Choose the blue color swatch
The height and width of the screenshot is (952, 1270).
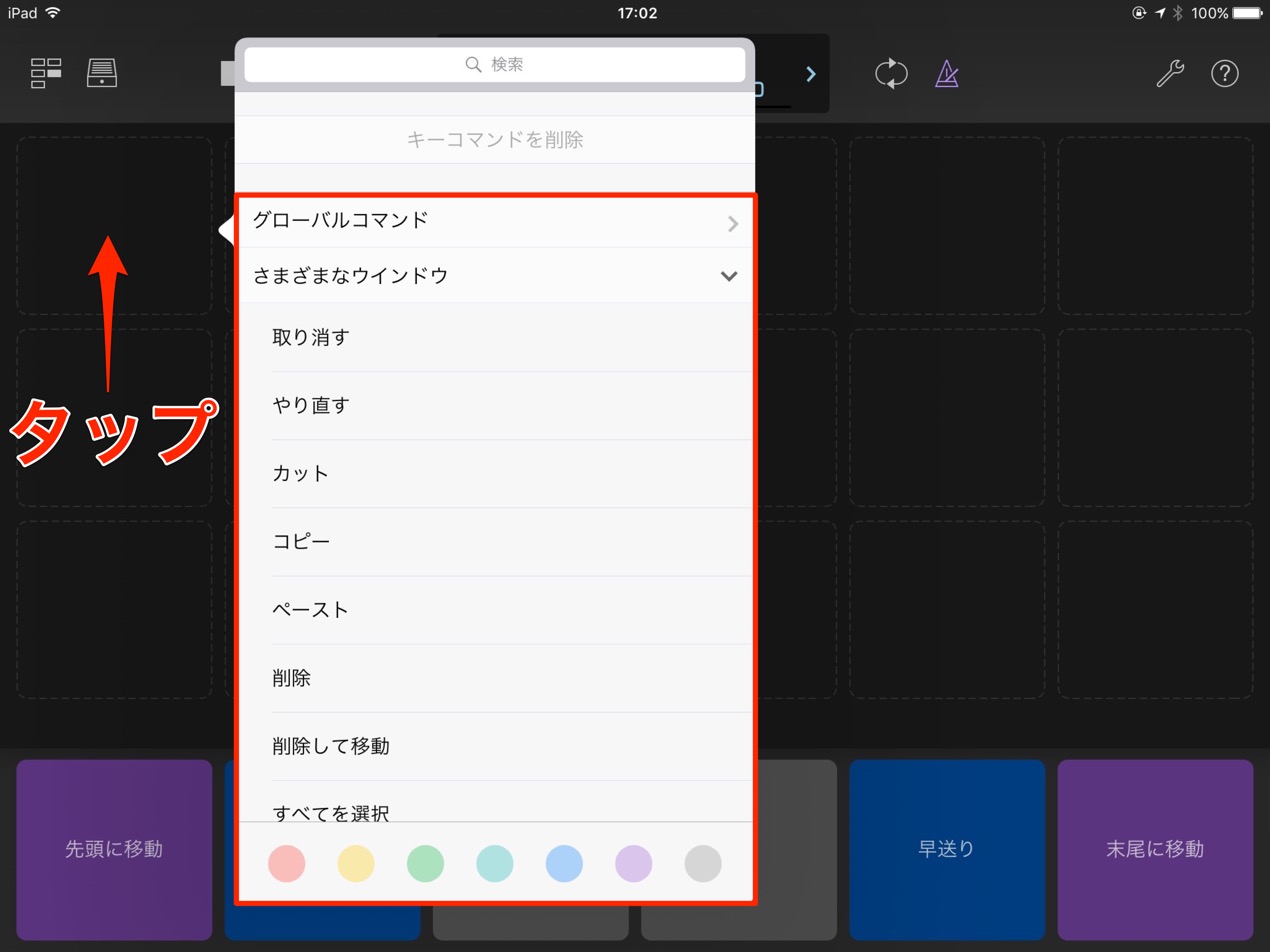tap(565, 863)
